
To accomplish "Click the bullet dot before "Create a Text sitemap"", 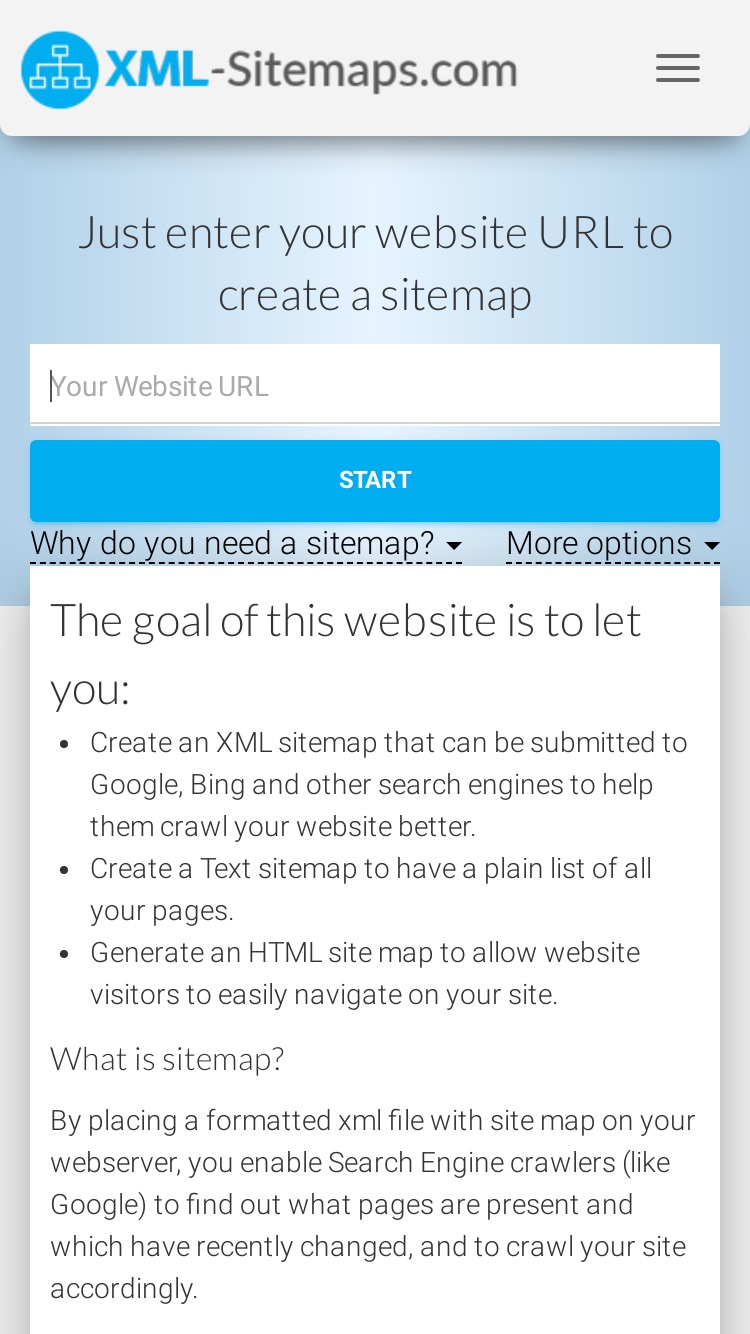I will coord(64,871).
